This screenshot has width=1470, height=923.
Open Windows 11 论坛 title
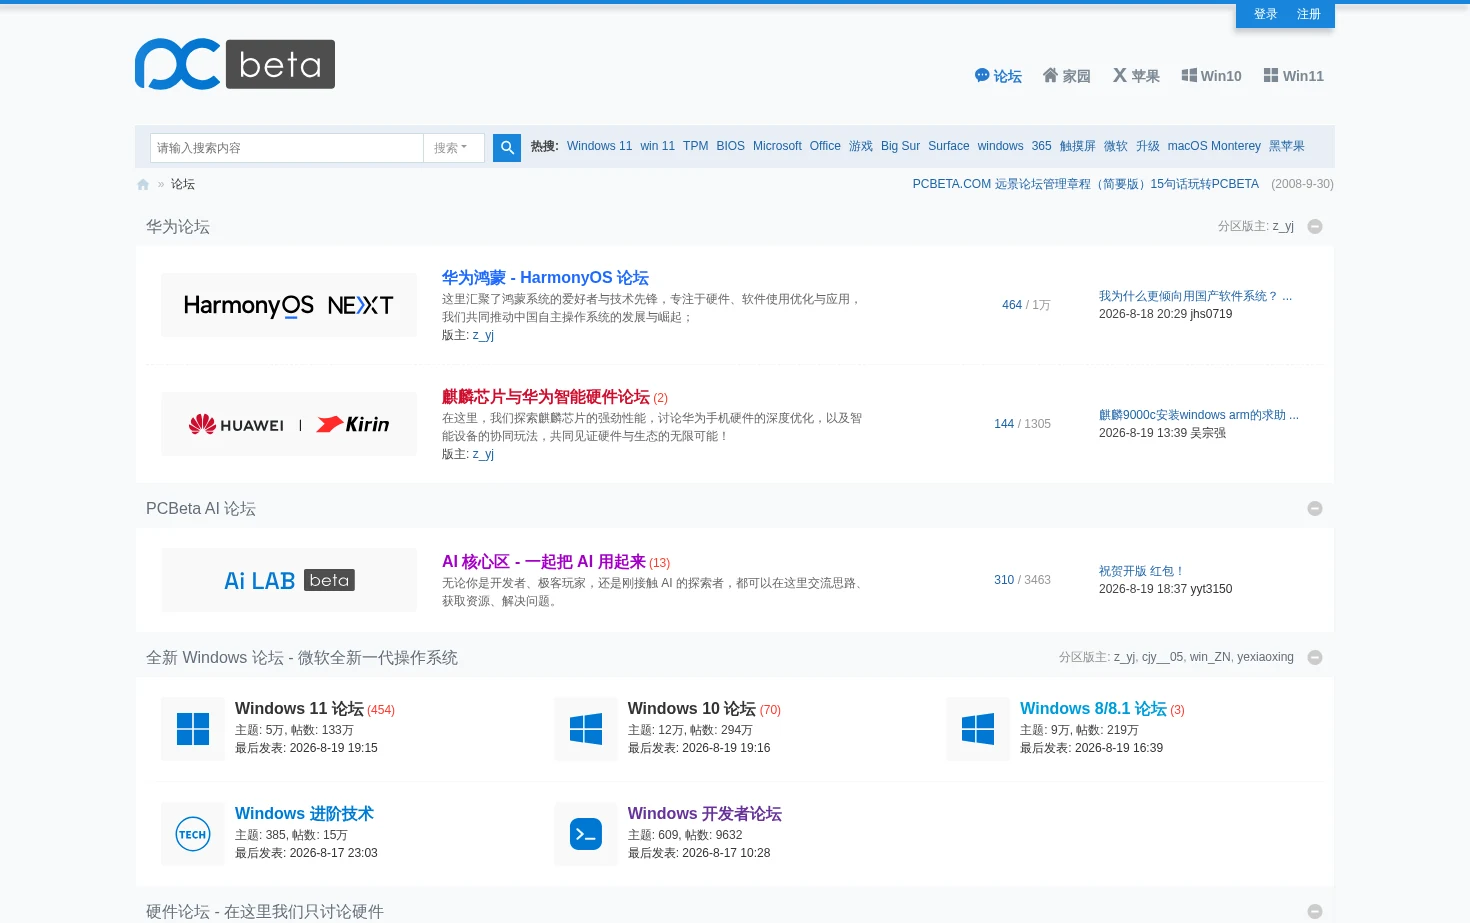(x=299, y=709)
